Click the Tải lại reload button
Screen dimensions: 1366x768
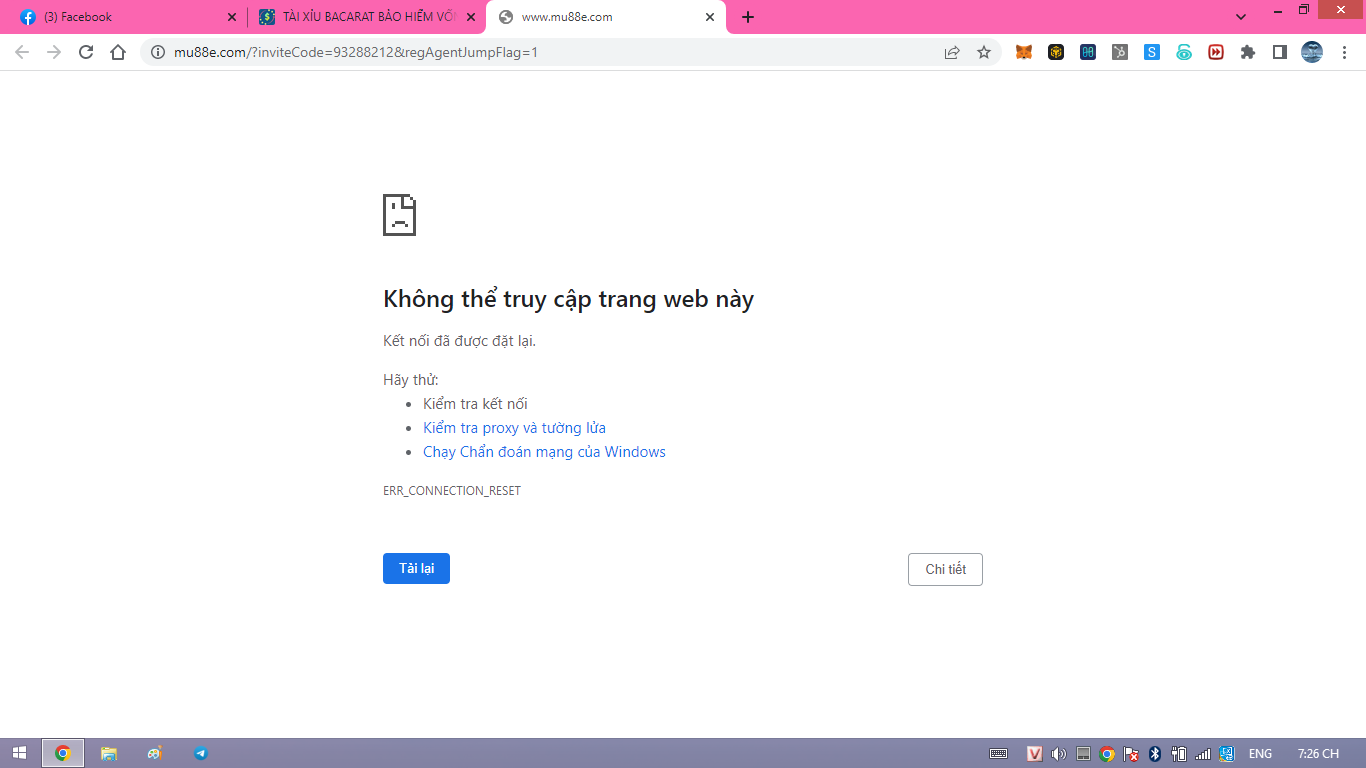click(416, 568)
